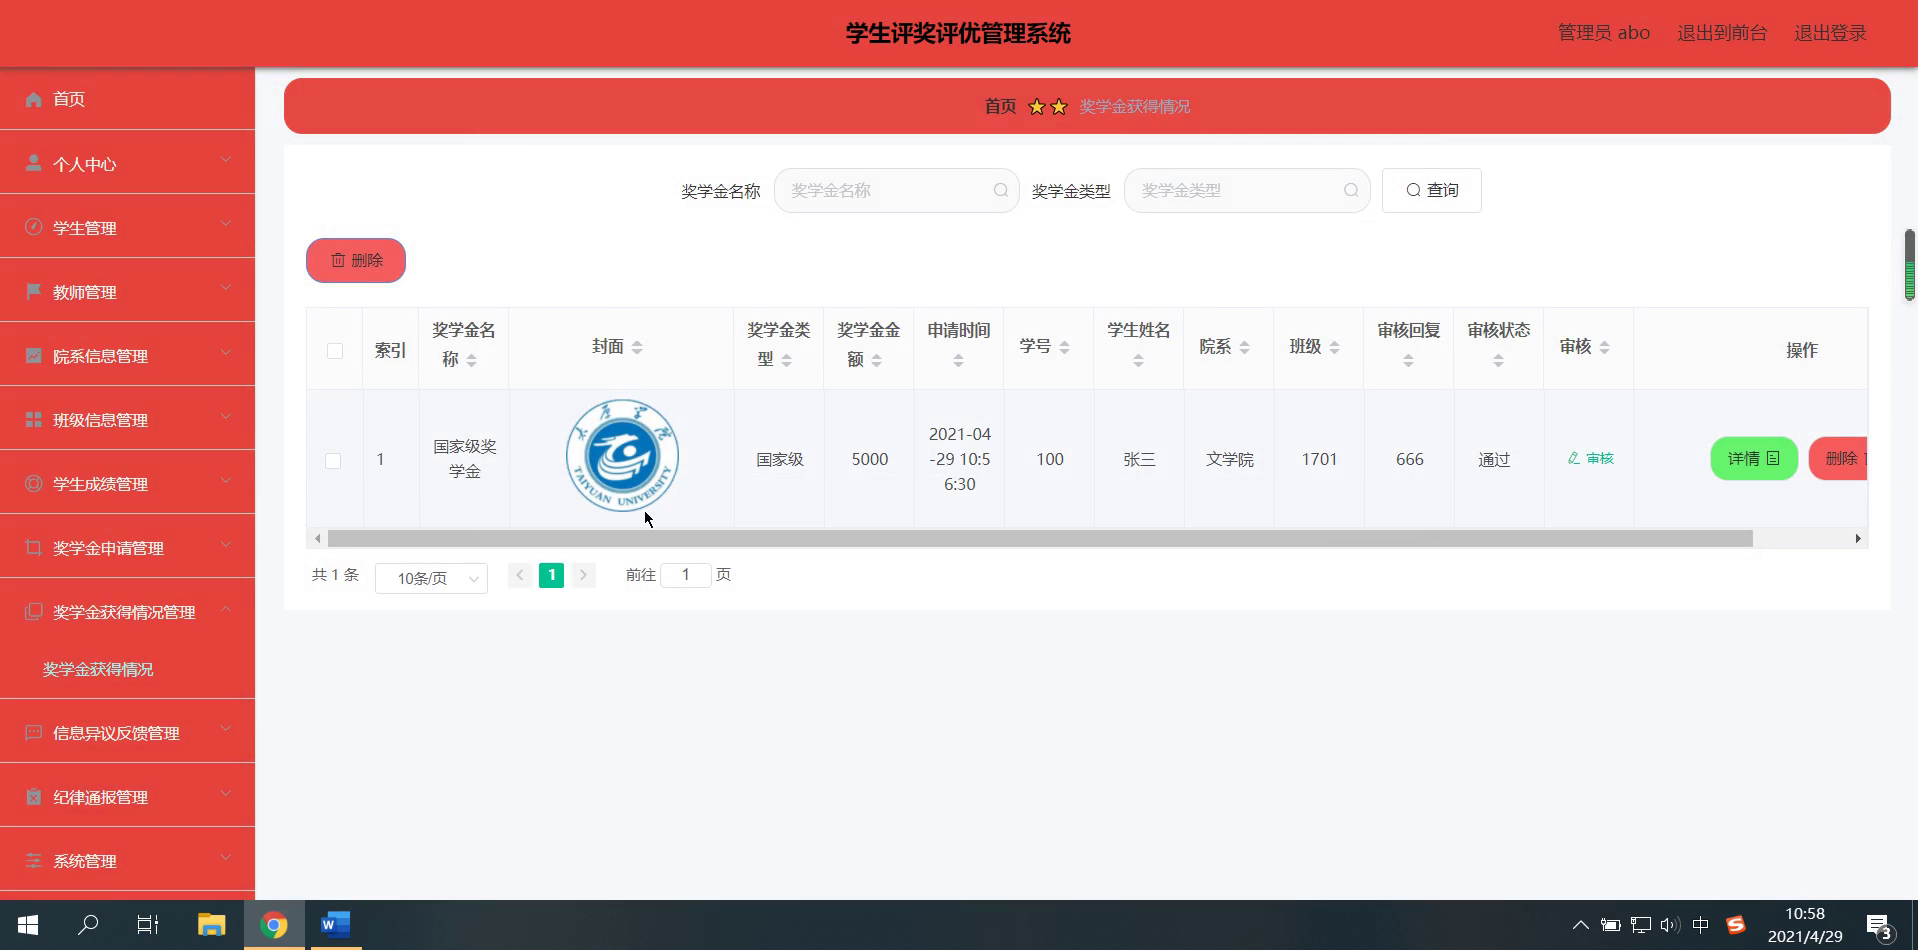Check the row checkbox for 张三
The height and width of the screenshot is (950, 1918).
(334, 460)
